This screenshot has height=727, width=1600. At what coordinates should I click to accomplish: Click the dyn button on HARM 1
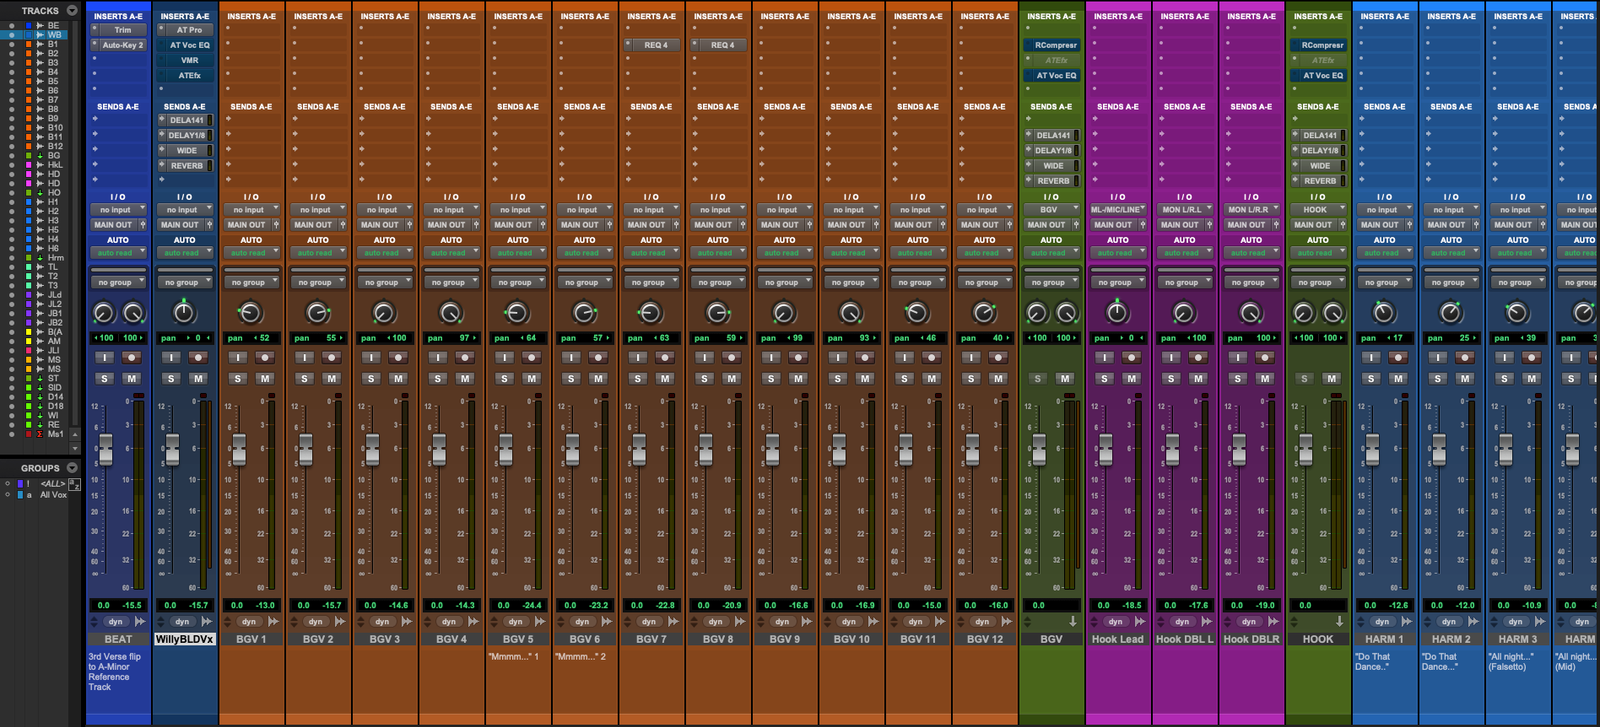coord(1382,621)
